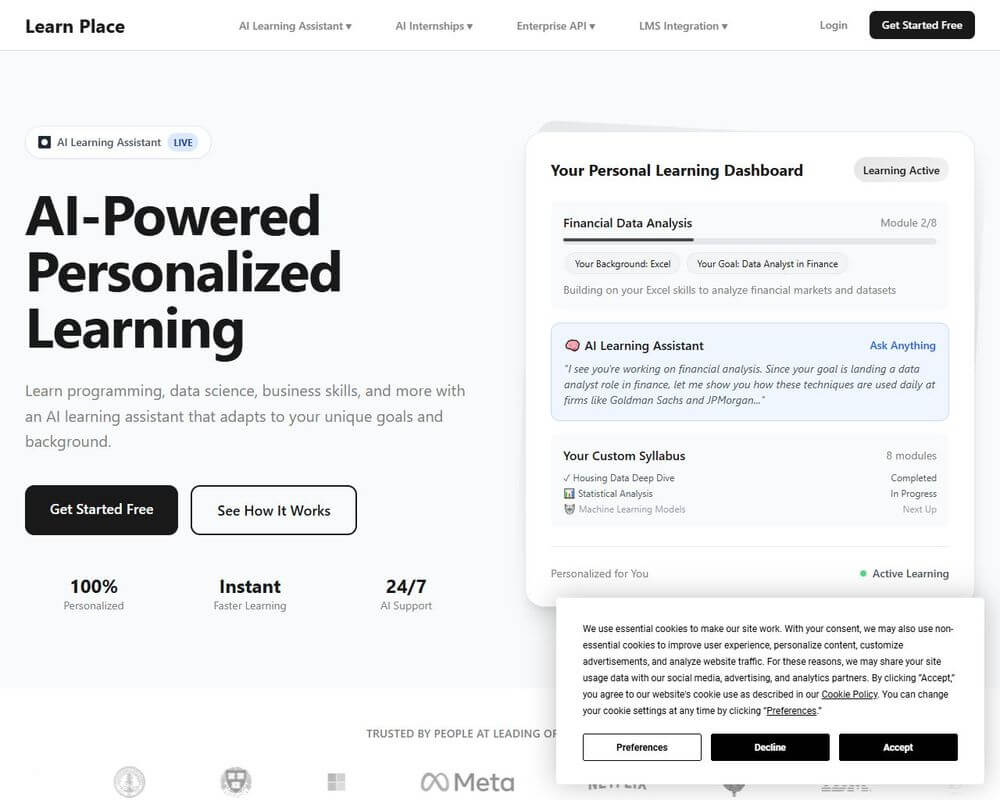Expand the Enterprise API menu
This screenshot has width=1000, height=800.
point(555,26)
